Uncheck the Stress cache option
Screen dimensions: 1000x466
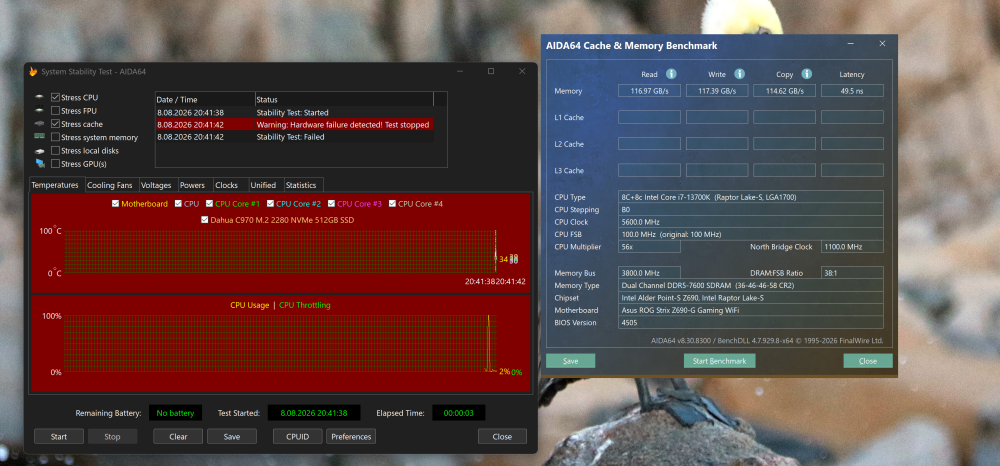click(x=55, y=124)
